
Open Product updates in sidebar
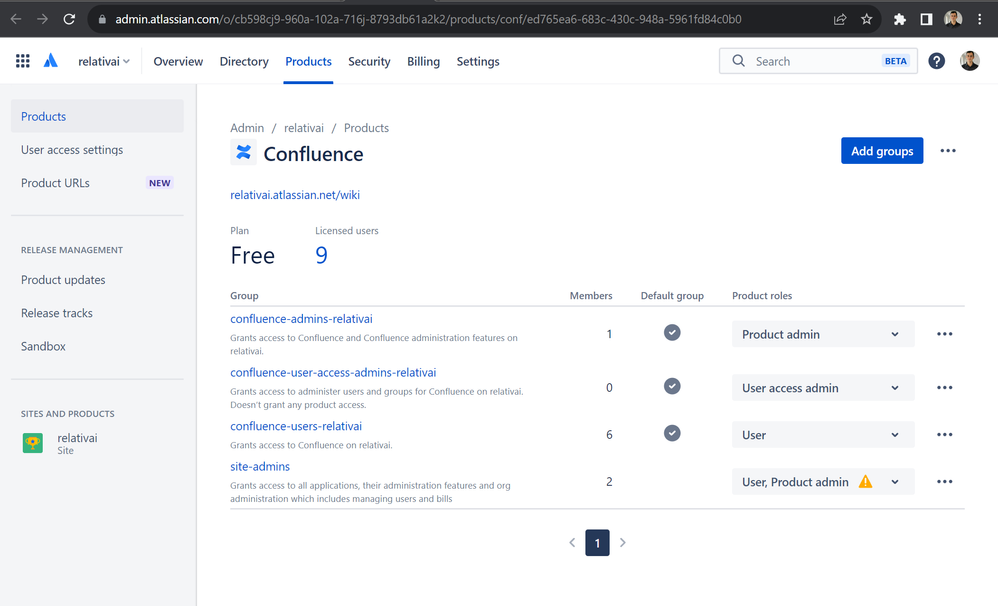coord(97,279)
